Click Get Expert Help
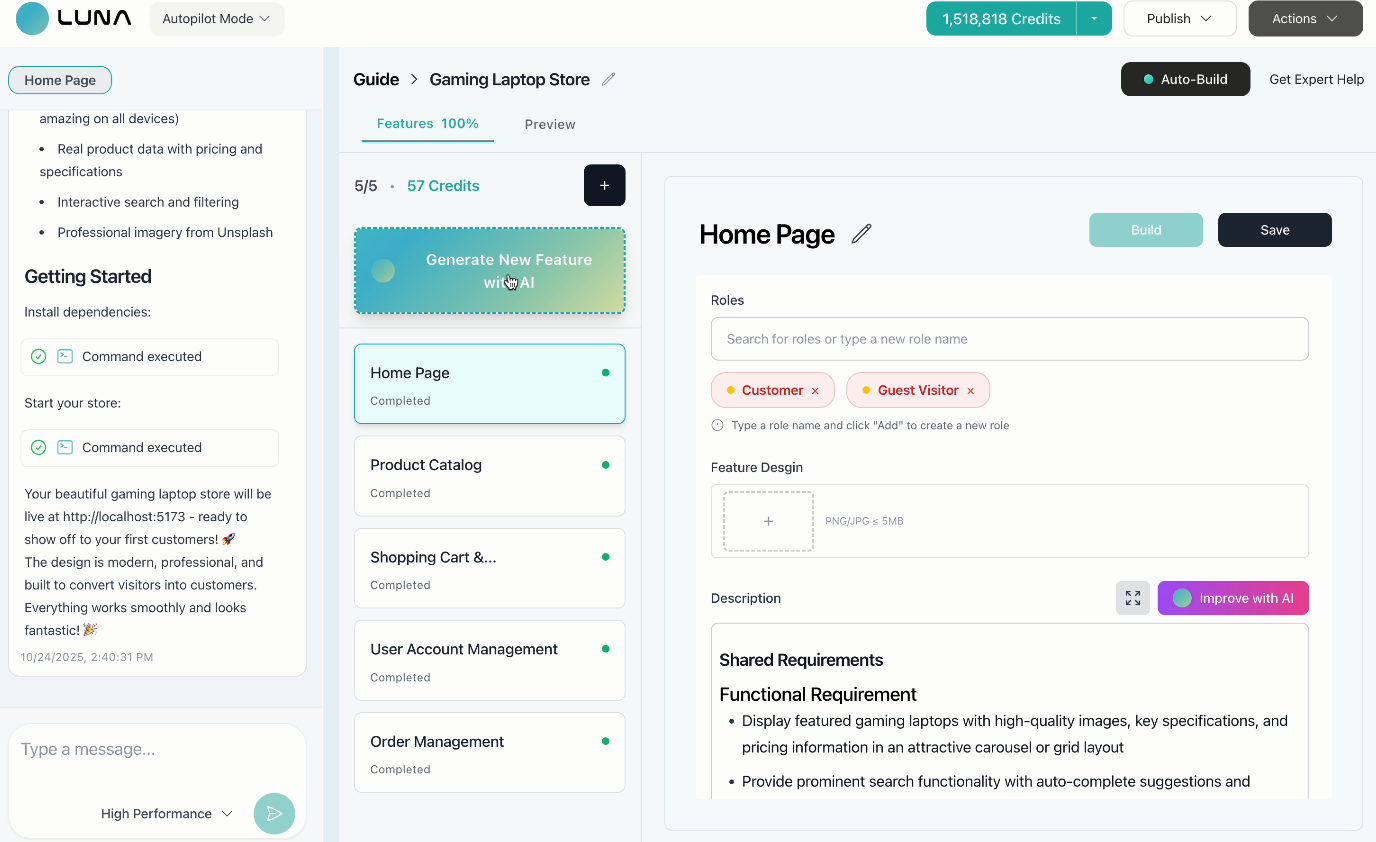 click(x=1316, y=79)
